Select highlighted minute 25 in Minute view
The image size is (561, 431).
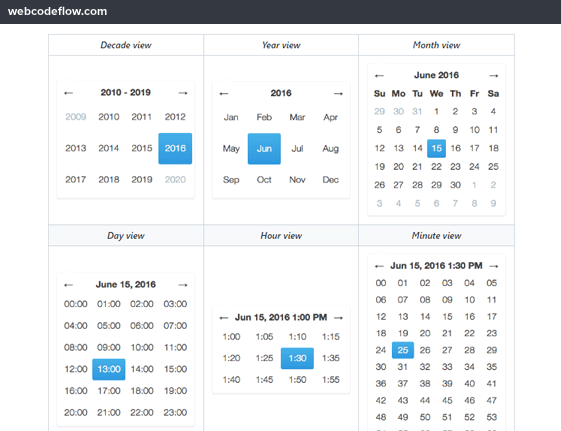point(403,350)
